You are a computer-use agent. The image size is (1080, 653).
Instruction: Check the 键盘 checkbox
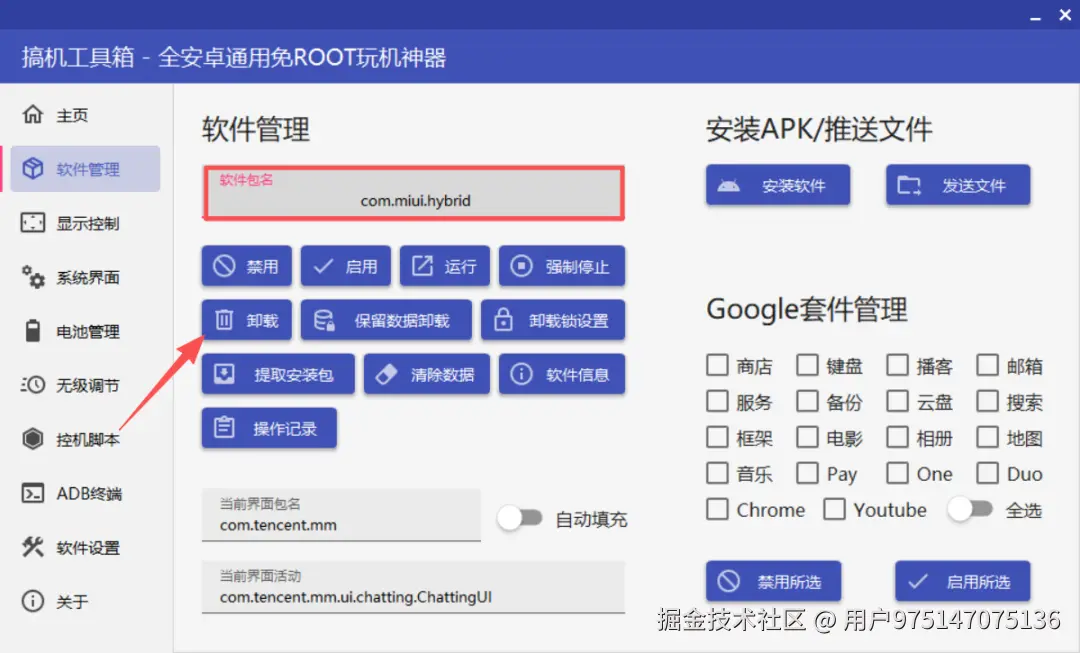click(807, 364)
